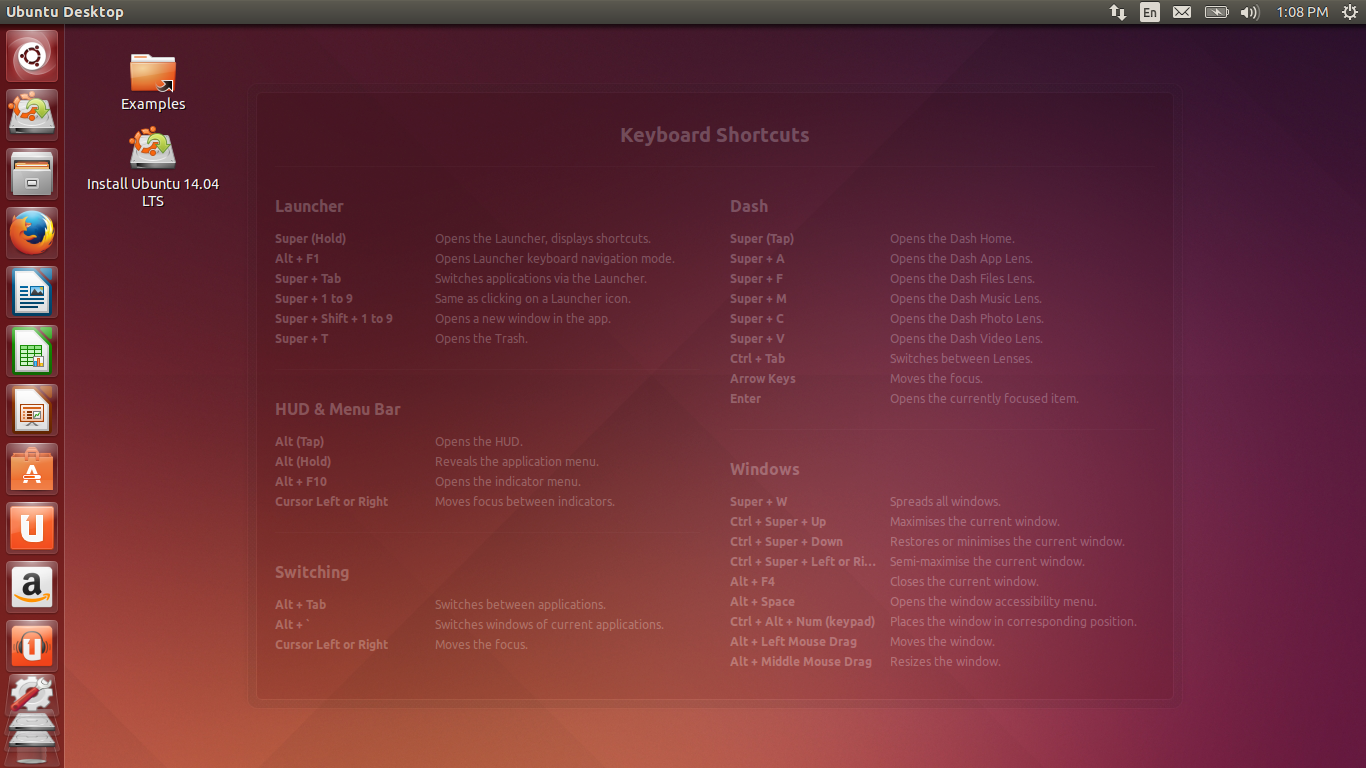The height and width of the screenshot is (768, 1366).
Task: Open the session gear menu
Action: (1348, 12)
